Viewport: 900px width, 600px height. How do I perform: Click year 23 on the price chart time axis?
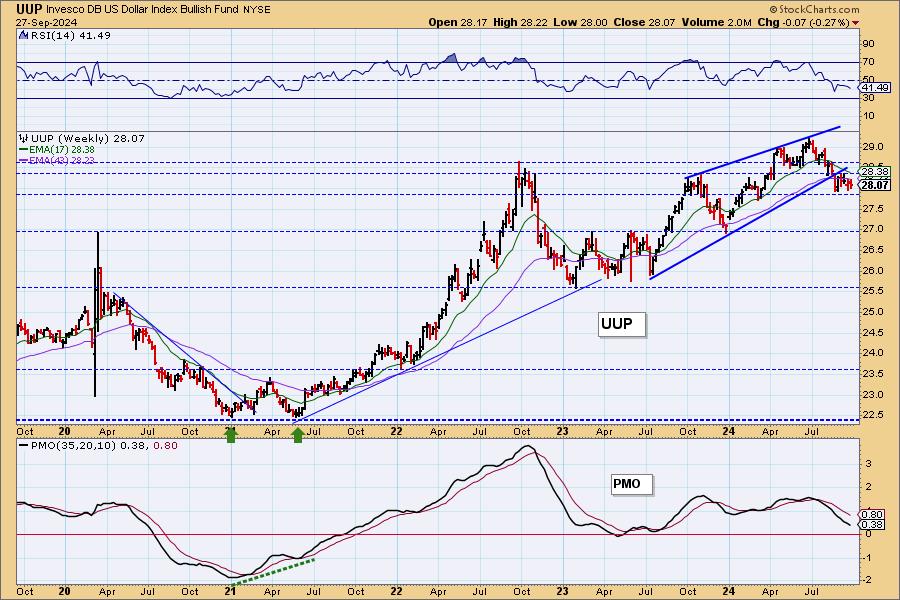coord(562,431)
